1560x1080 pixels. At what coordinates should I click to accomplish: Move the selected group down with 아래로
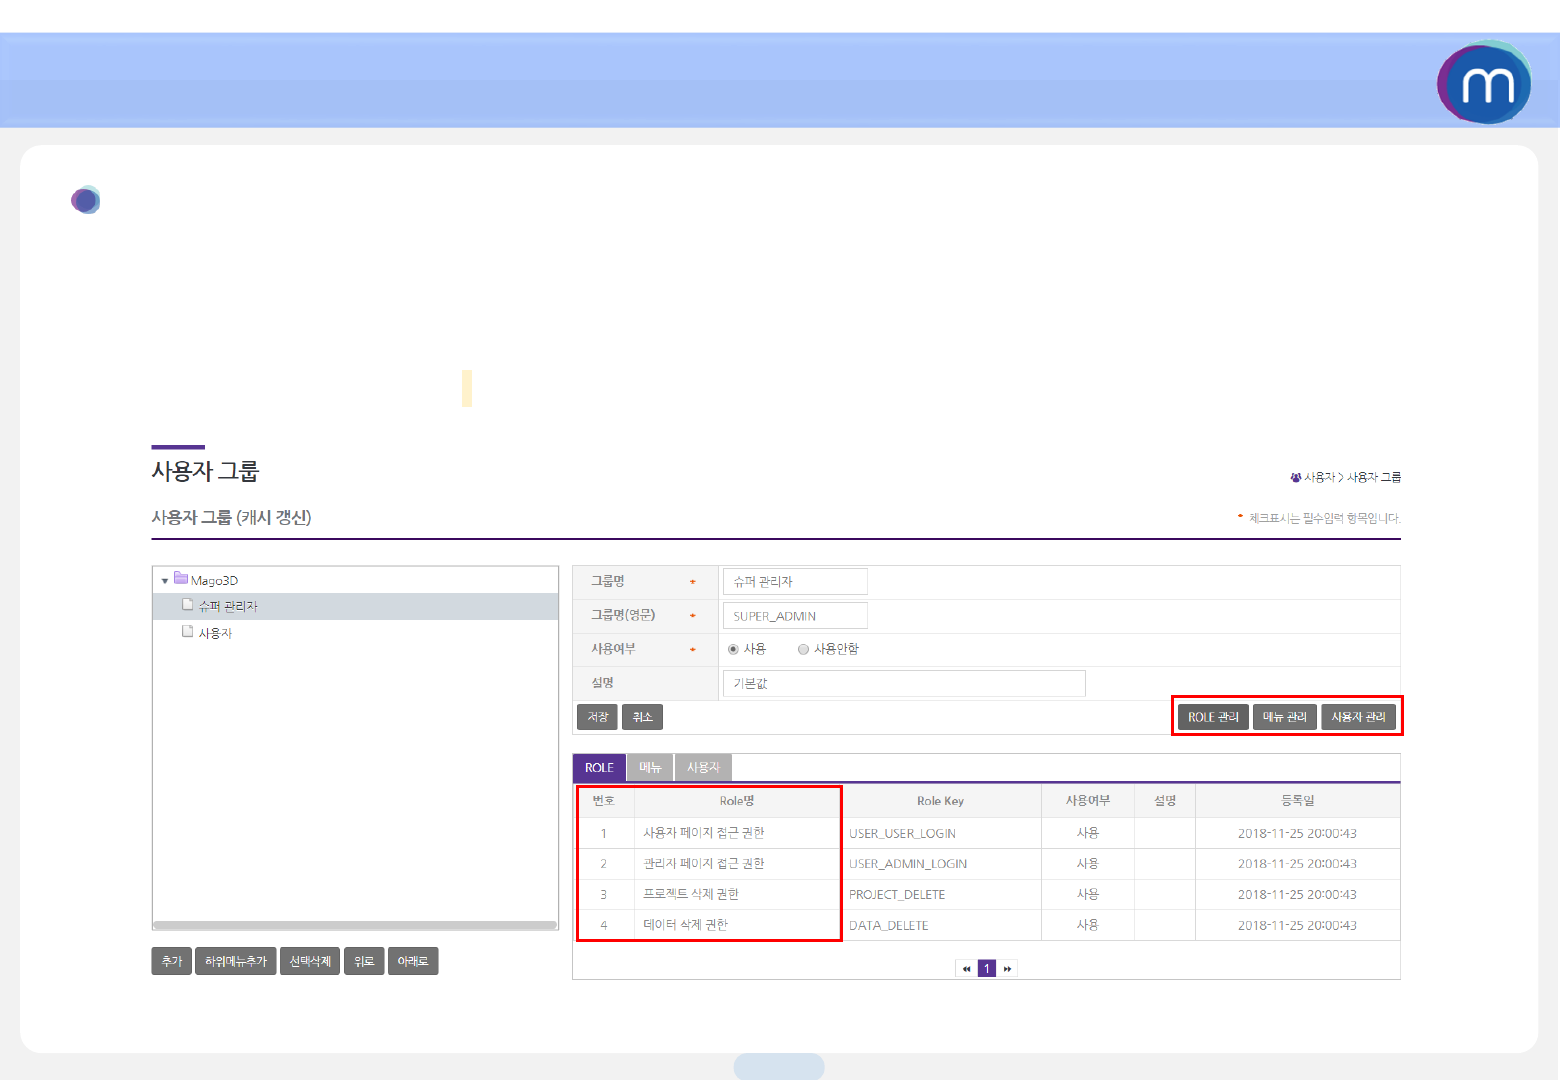(413, 961)
